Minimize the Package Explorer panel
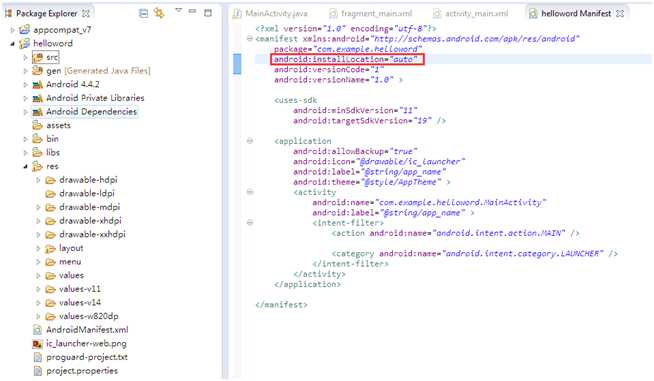Viewport: 654px width, 381px height. [192, 11]
